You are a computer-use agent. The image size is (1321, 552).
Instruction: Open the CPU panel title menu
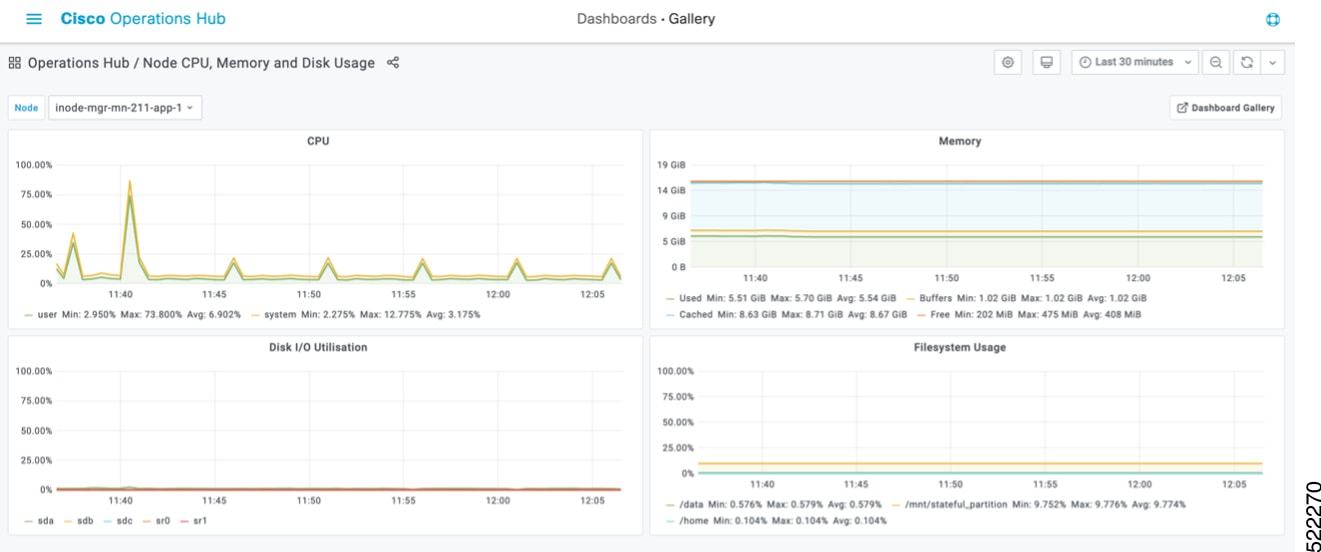pyautogui.click(x=318, y=141)
